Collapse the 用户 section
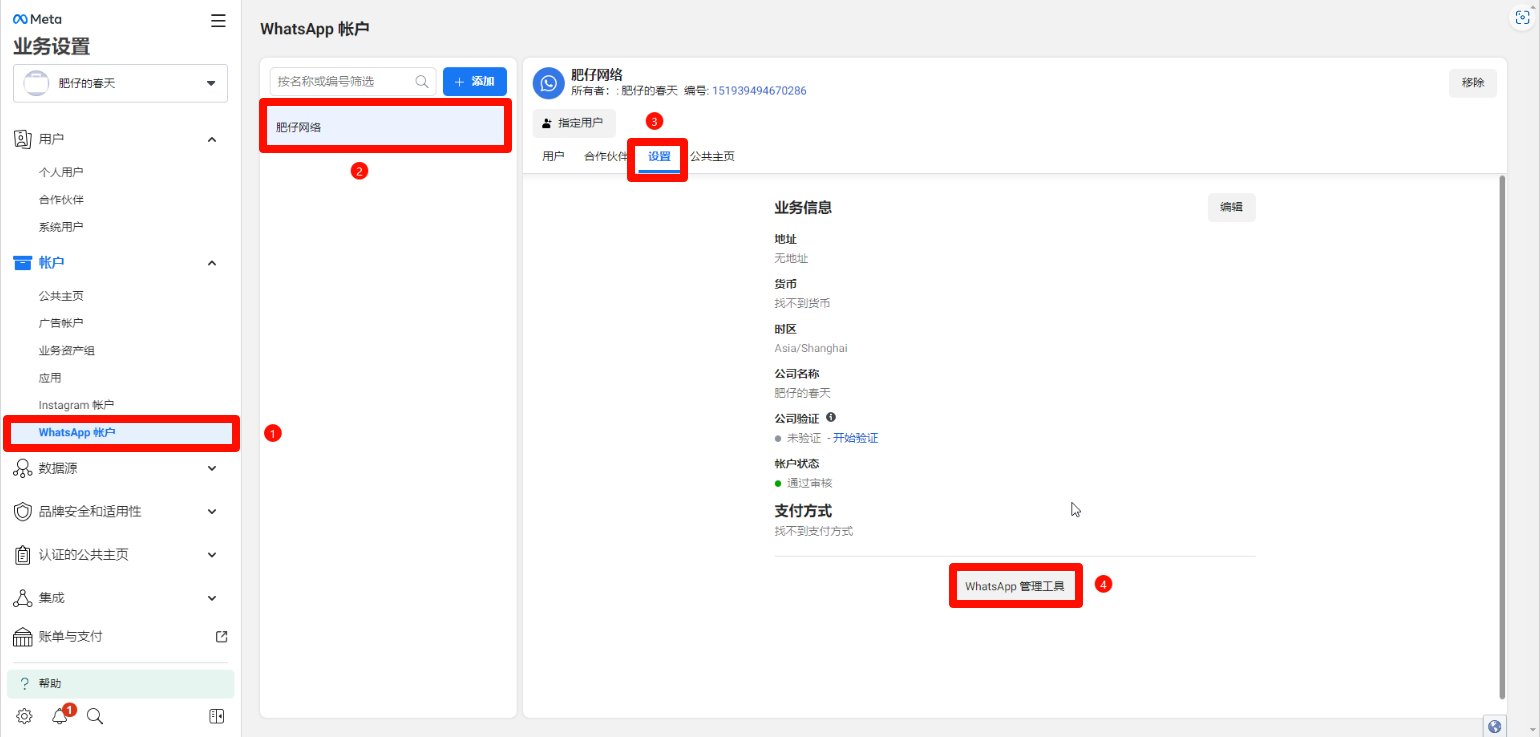 (x=211, y=139)
